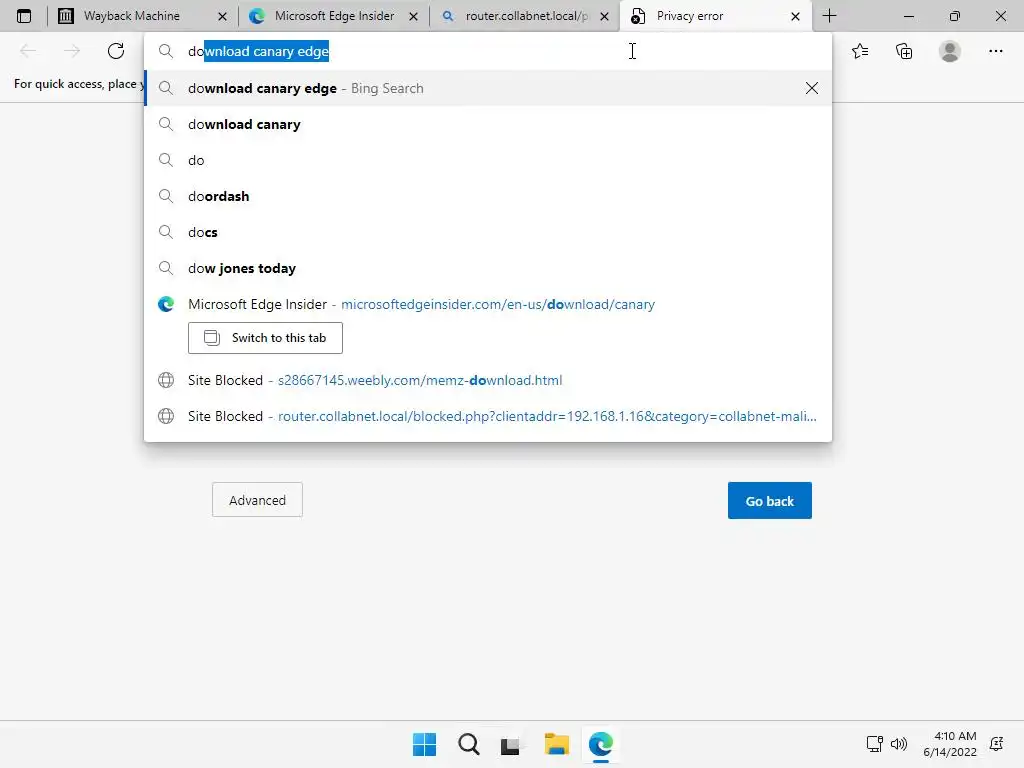Remove the 'download canary edge' suggestion
Image resolution: width=1024 pixels, height=768 pixels.
[812, 88]
